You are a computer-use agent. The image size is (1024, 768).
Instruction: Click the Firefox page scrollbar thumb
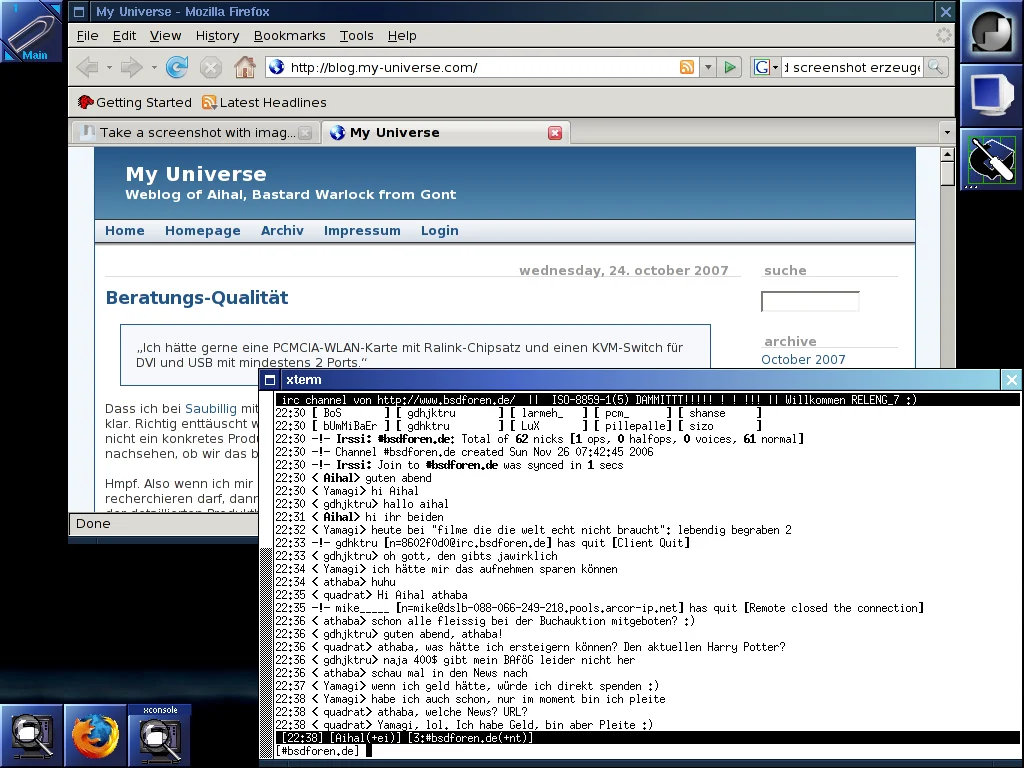click(947, 174)
